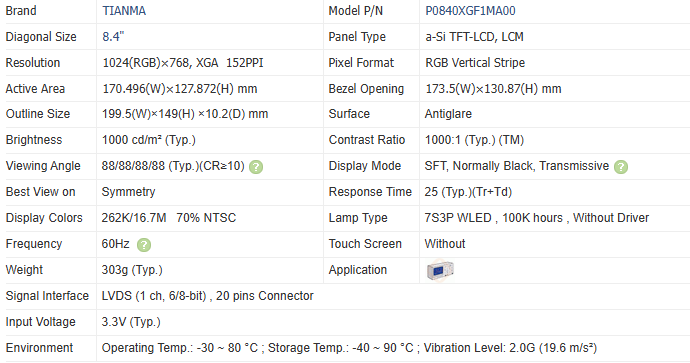Viewport: 690px width, 363px height.
Task: Click the help icon next to 60Hz frequency
Action: 144,245
